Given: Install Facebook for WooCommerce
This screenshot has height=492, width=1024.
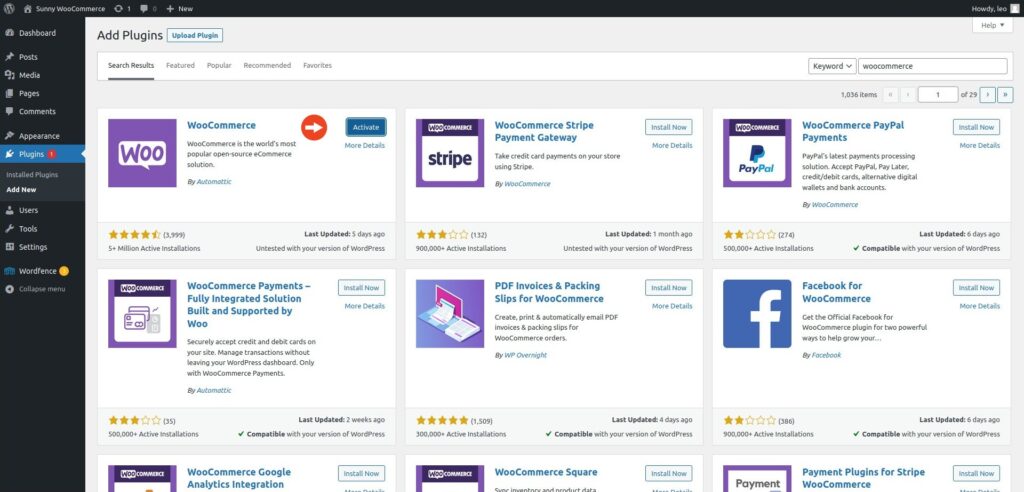Looking at the screenshot, I should [x=976, y=287].
